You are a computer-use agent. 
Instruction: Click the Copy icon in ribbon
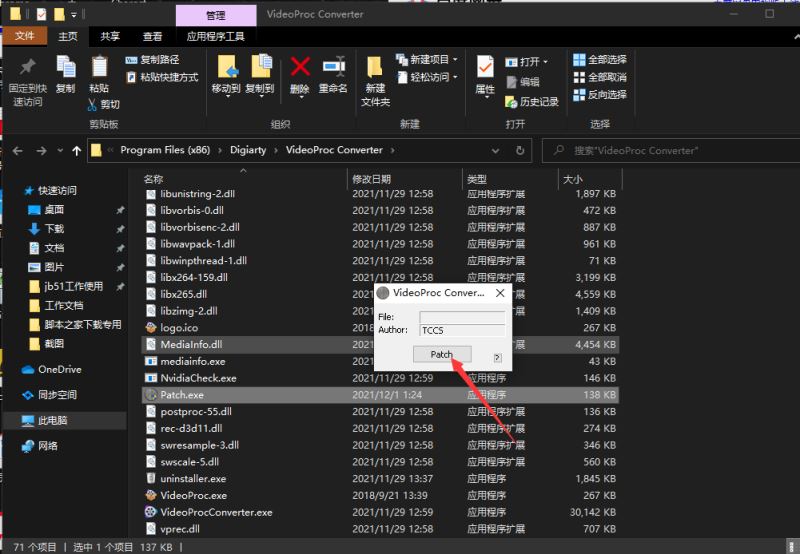point(65,67)
